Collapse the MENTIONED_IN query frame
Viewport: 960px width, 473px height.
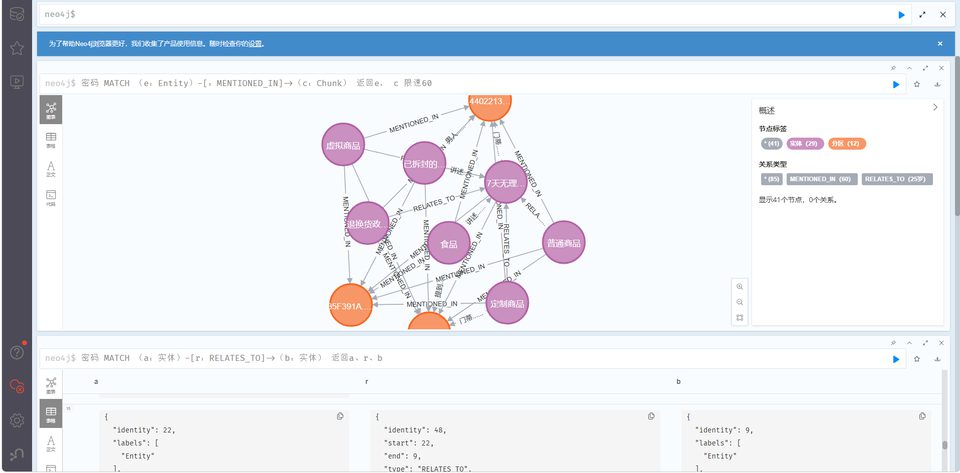click(x=909, y=68)
